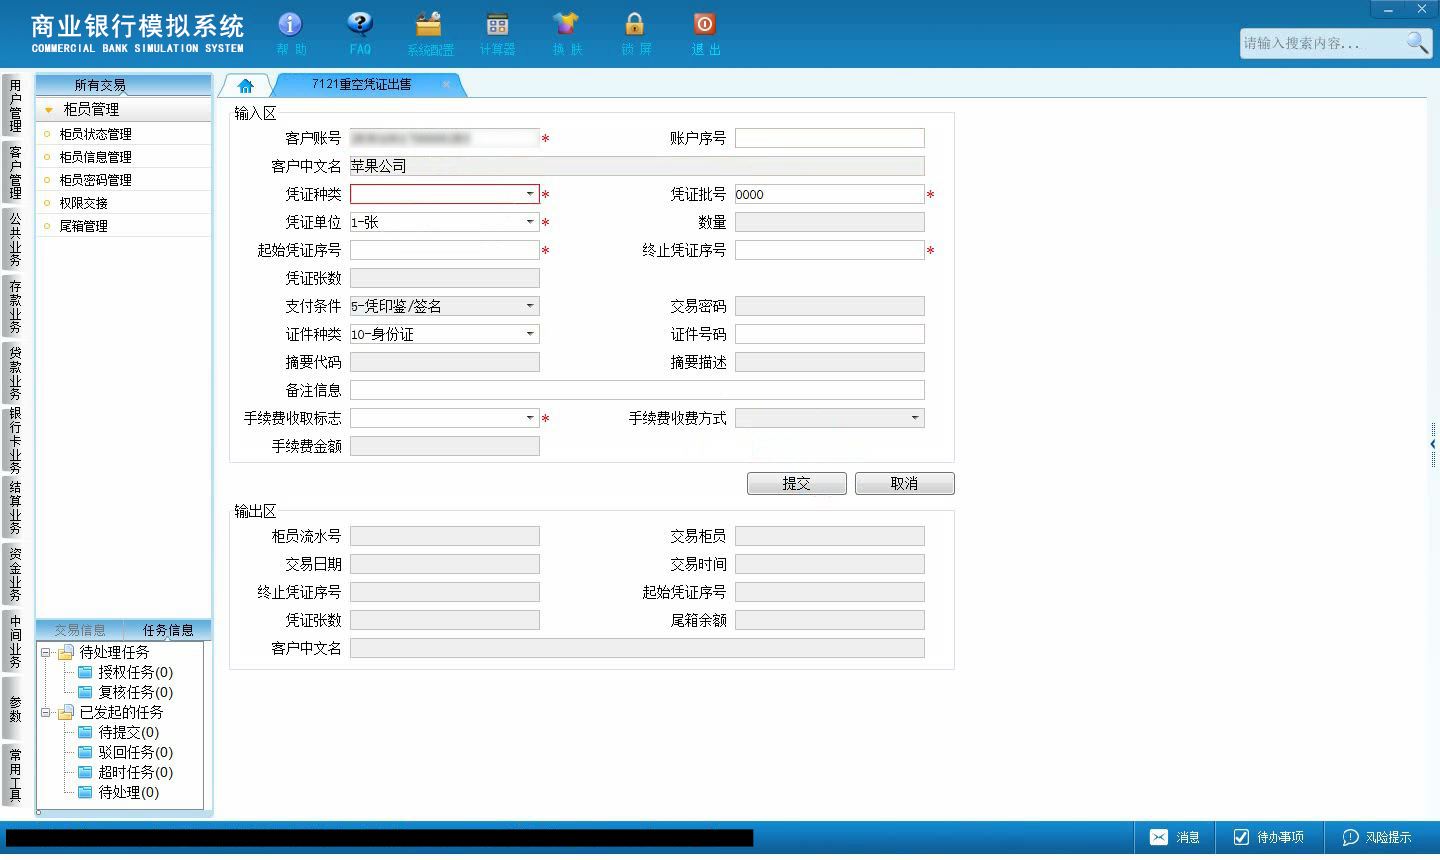Open 参数 side tab
Viewport: 1440px width, 860px height.
(15, 709)
